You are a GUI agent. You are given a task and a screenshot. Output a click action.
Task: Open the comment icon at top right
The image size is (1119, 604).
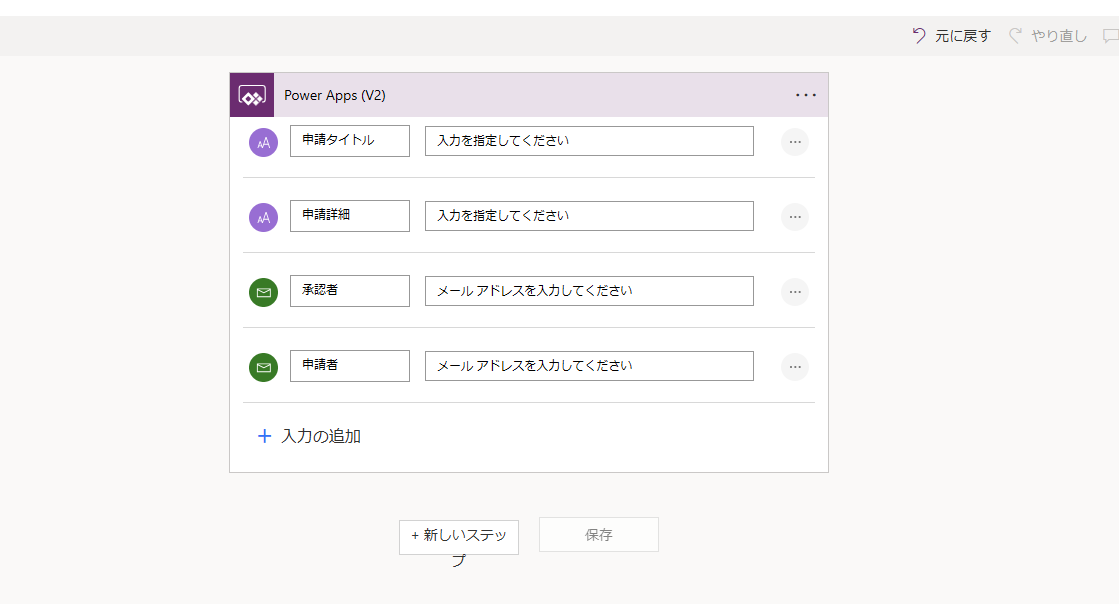pos(1112,35)
